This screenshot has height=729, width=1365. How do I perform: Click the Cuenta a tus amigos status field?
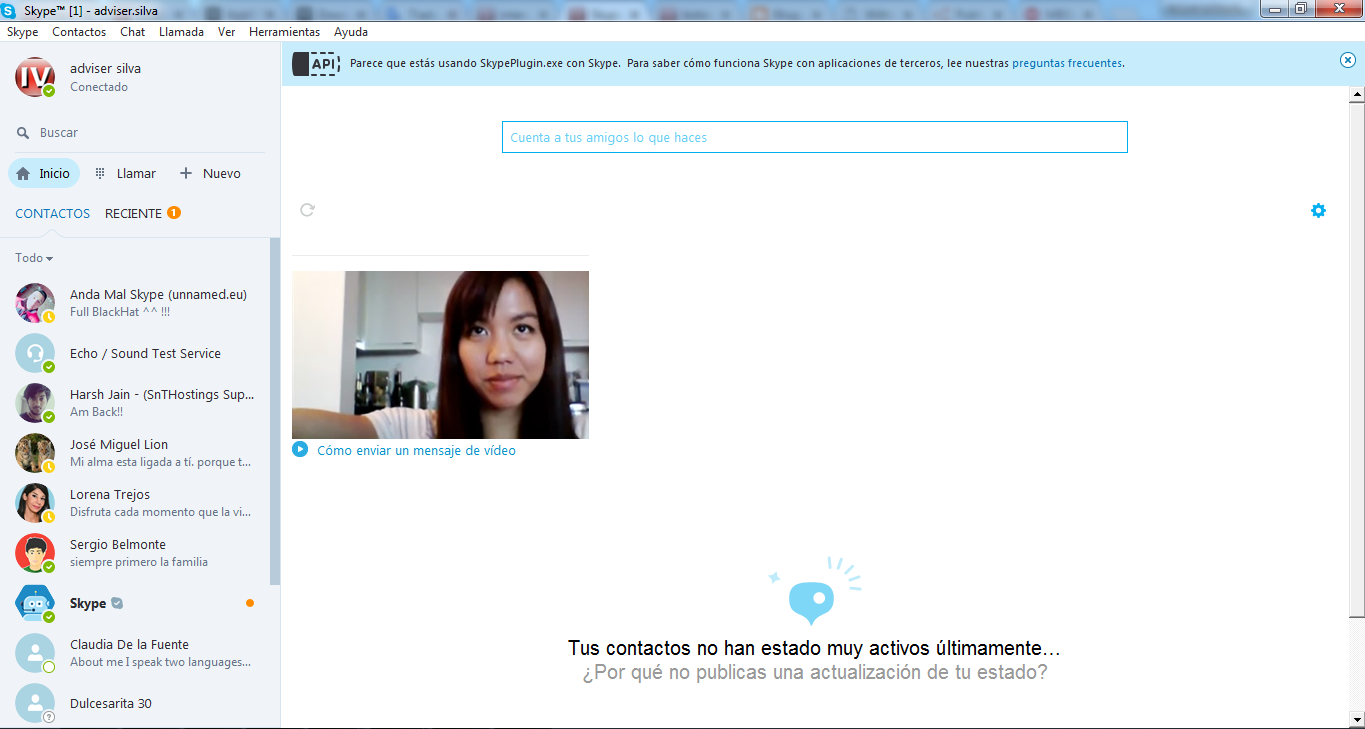pyautogui.click(x=814, y=137)
